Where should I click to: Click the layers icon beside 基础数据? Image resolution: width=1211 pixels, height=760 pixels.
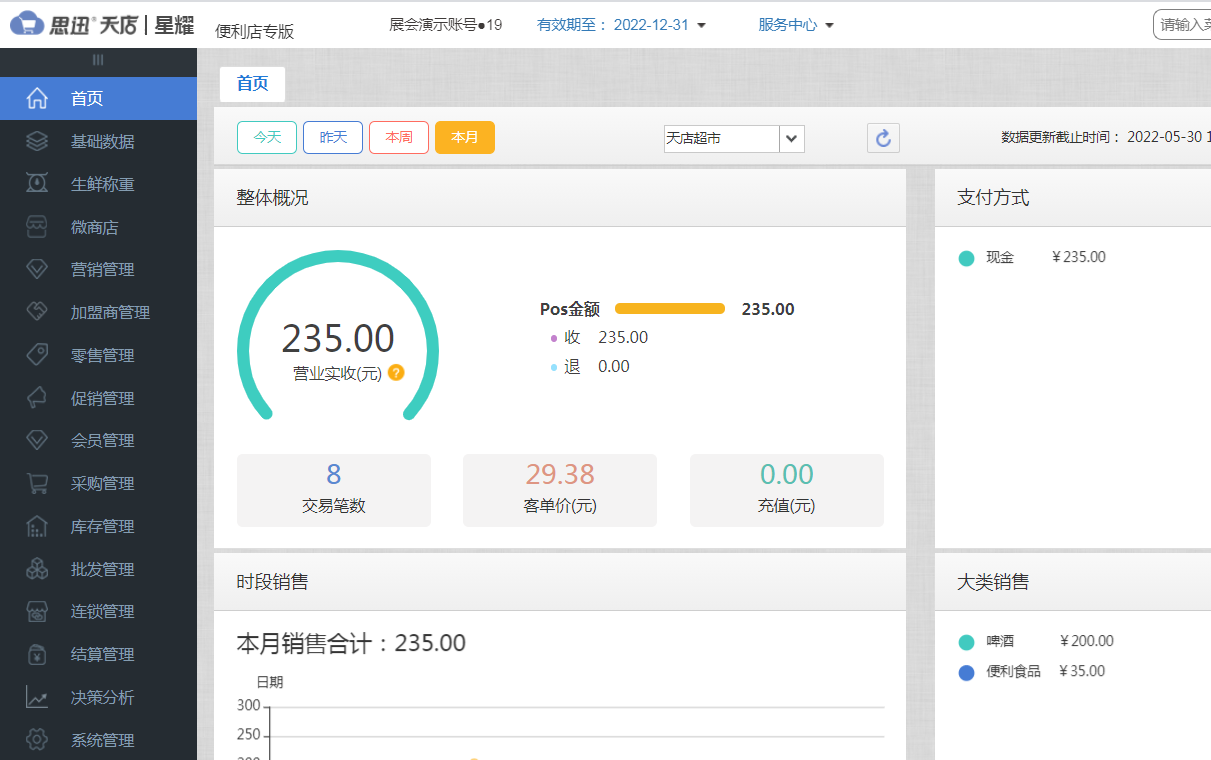[x=37, y=141]
